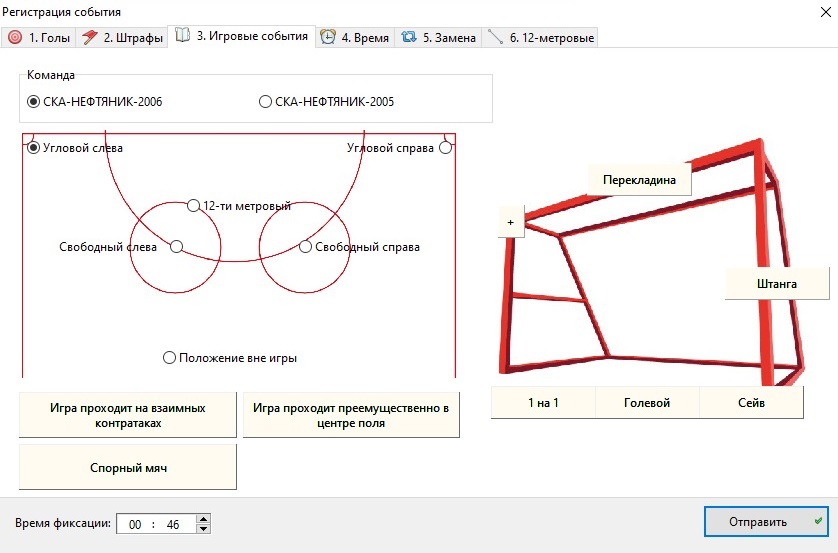838x553 pixels.
Task: Close the Регистрация события window
Action: point(826,12)
